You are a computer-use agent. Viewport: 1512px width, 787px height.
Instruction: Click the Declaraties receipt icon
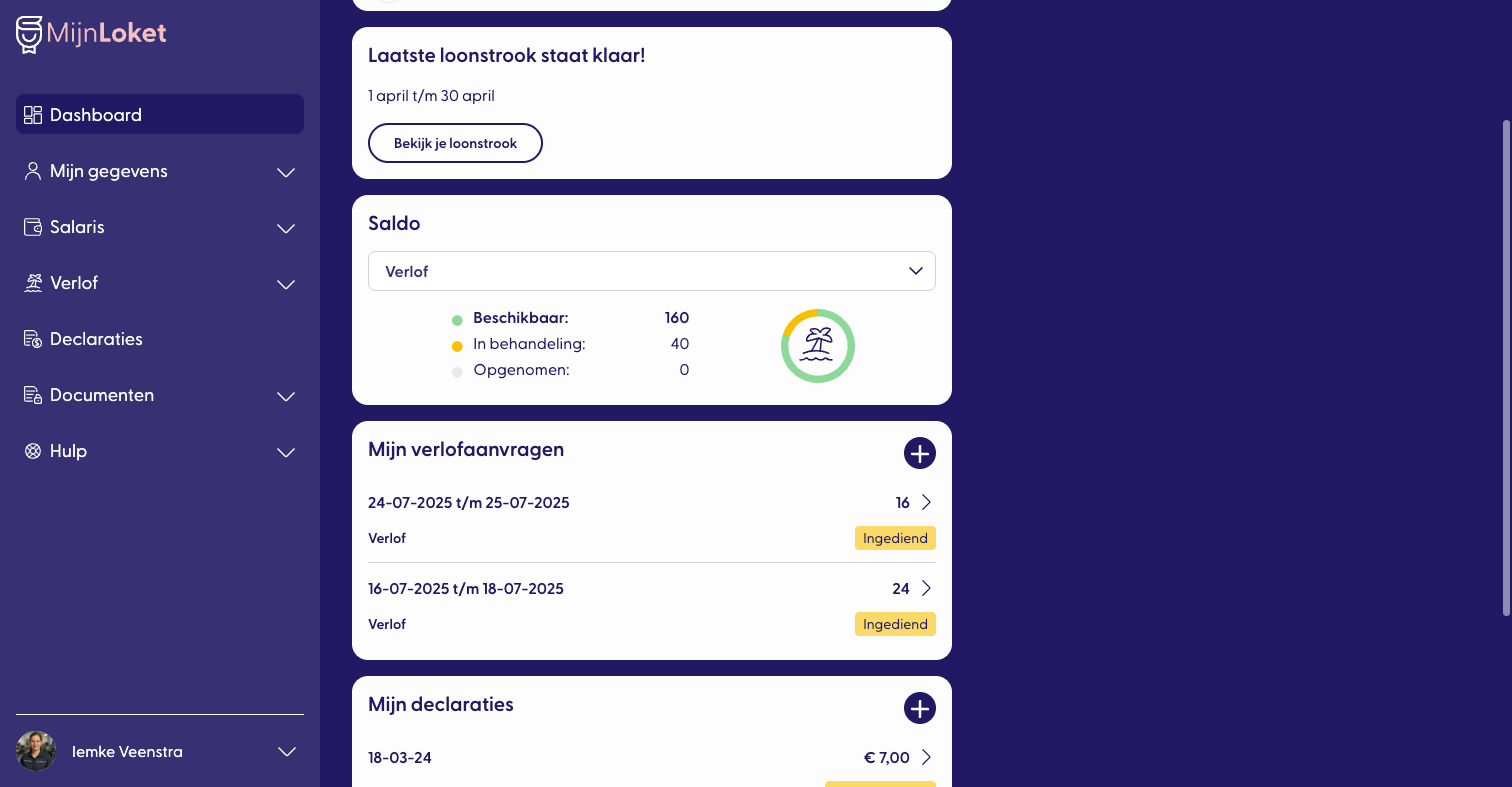coord(33,339)
